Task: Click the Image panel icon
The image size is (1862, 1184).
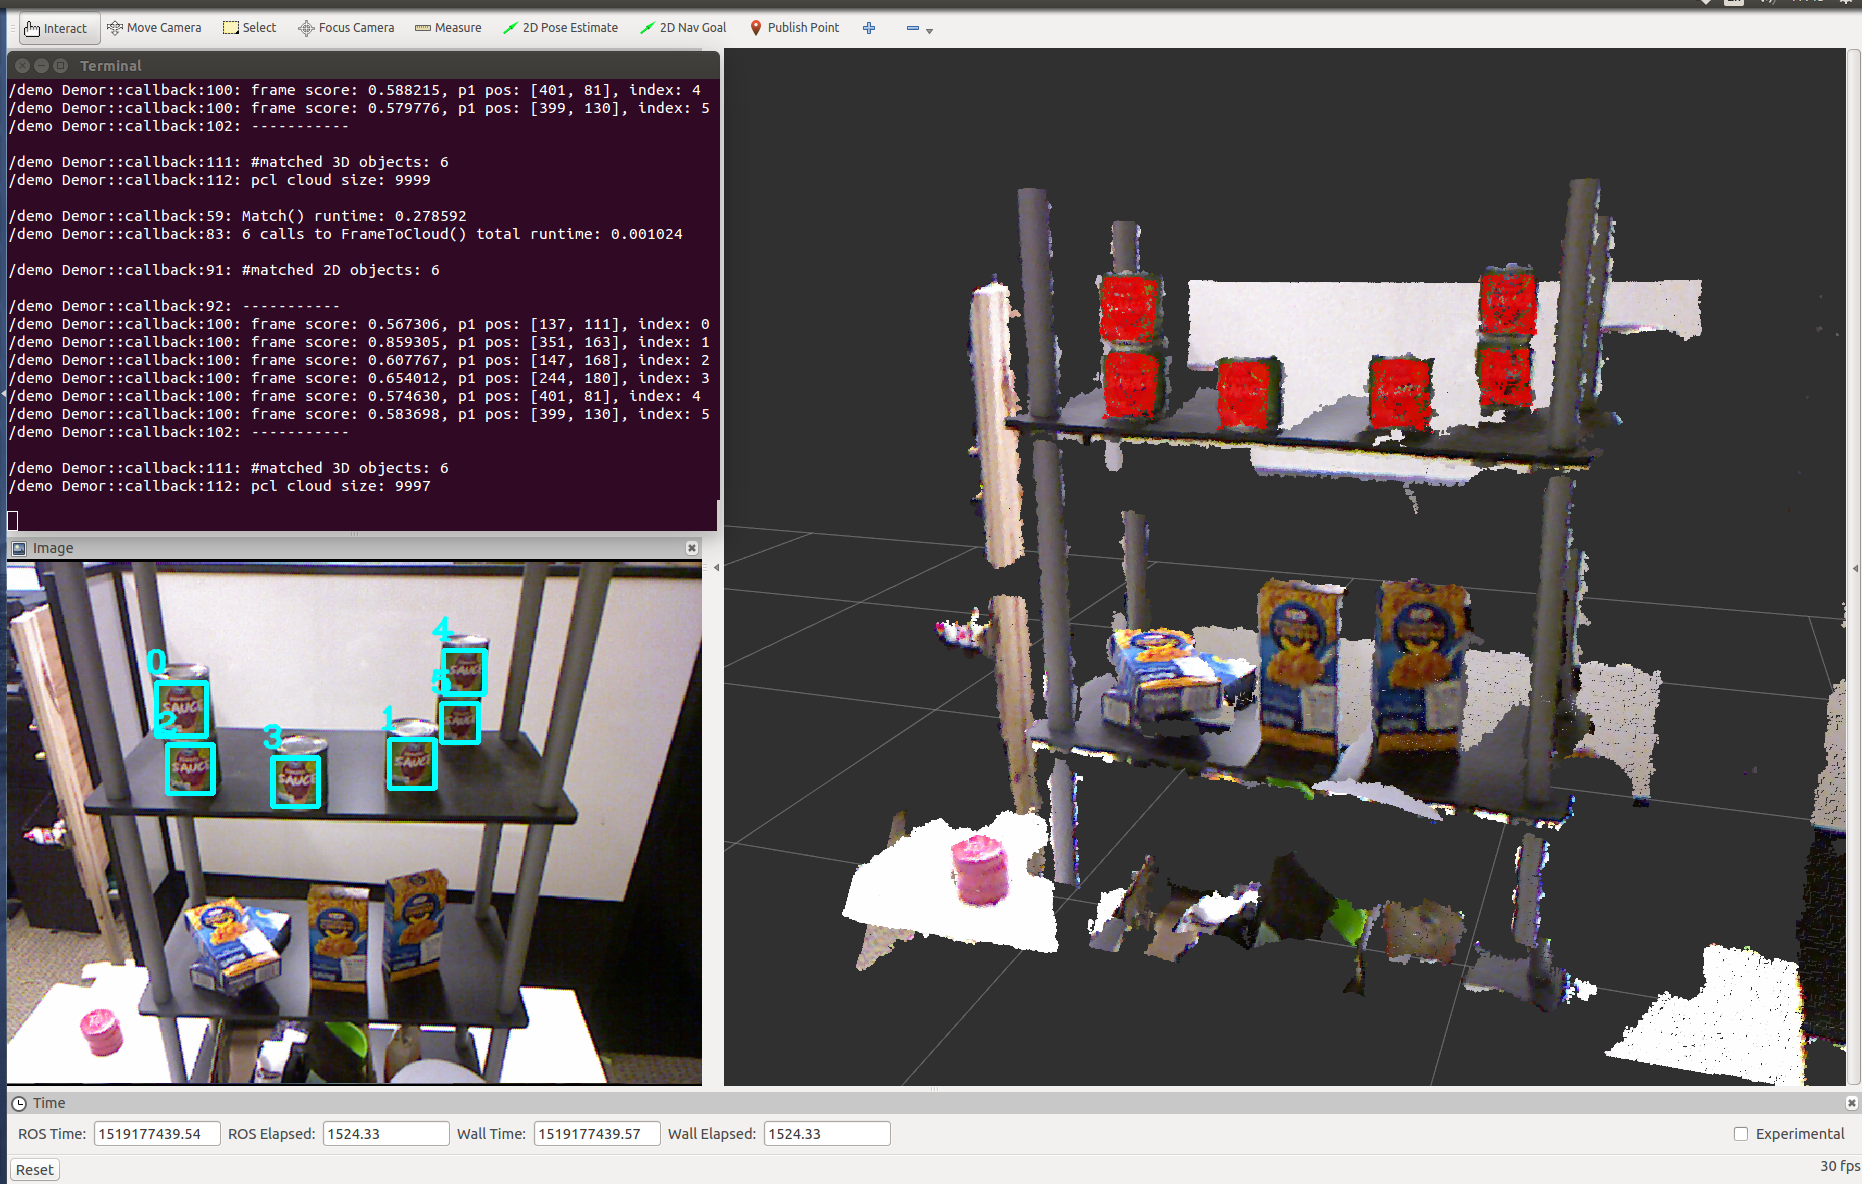Action: click(19, 548)
